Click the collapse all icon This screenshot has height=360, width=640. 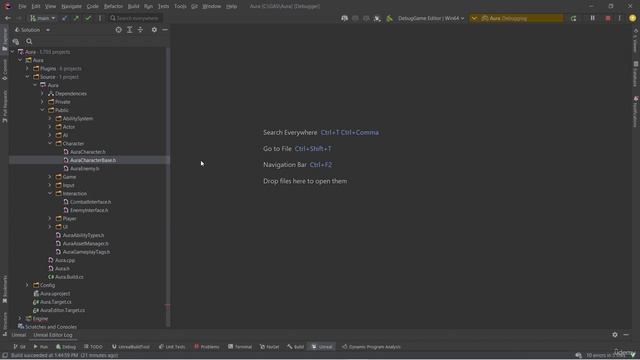(x=140, y=30)
